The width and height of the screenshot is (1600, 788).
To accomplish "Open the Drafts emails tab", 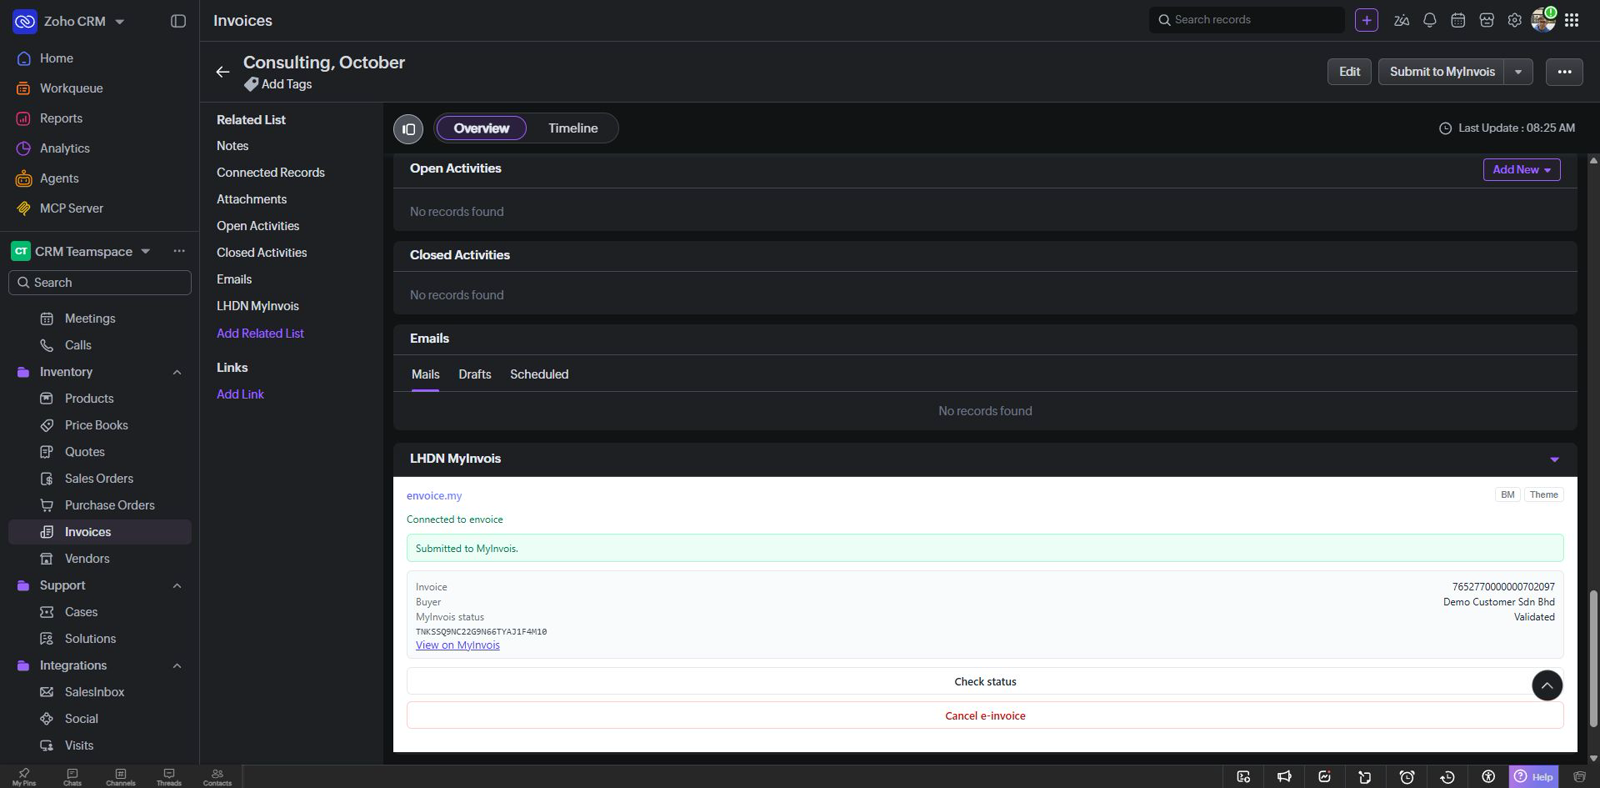I will [475, 374].
